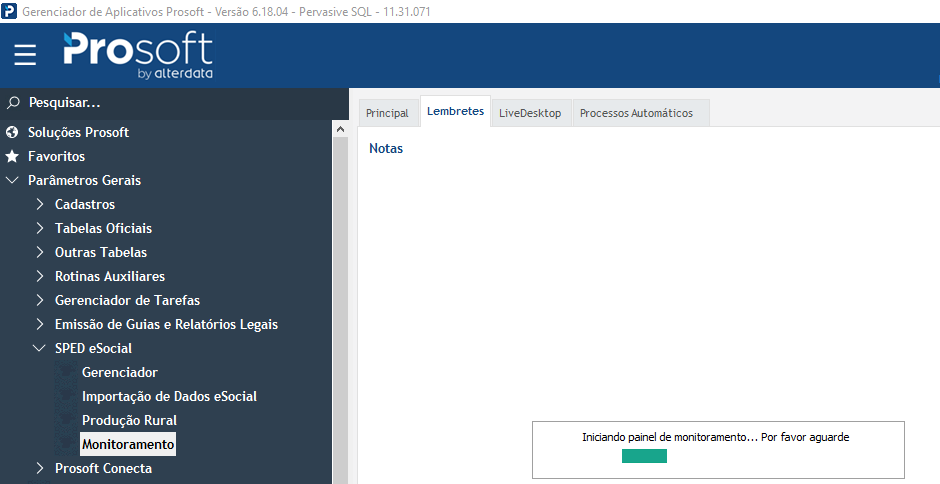Click the Outras Tabelas label
Screen dimensions: 940x484
[x=101, y=252]
